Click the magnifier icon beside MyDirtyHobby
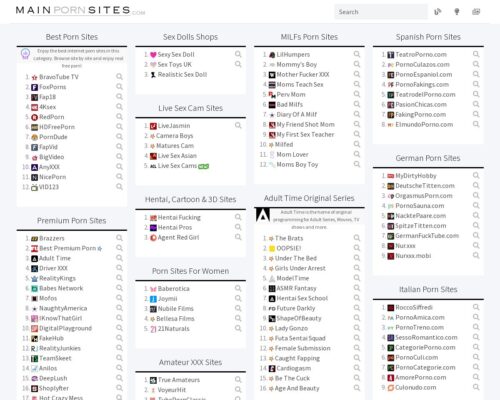 [x=476, y=175]
